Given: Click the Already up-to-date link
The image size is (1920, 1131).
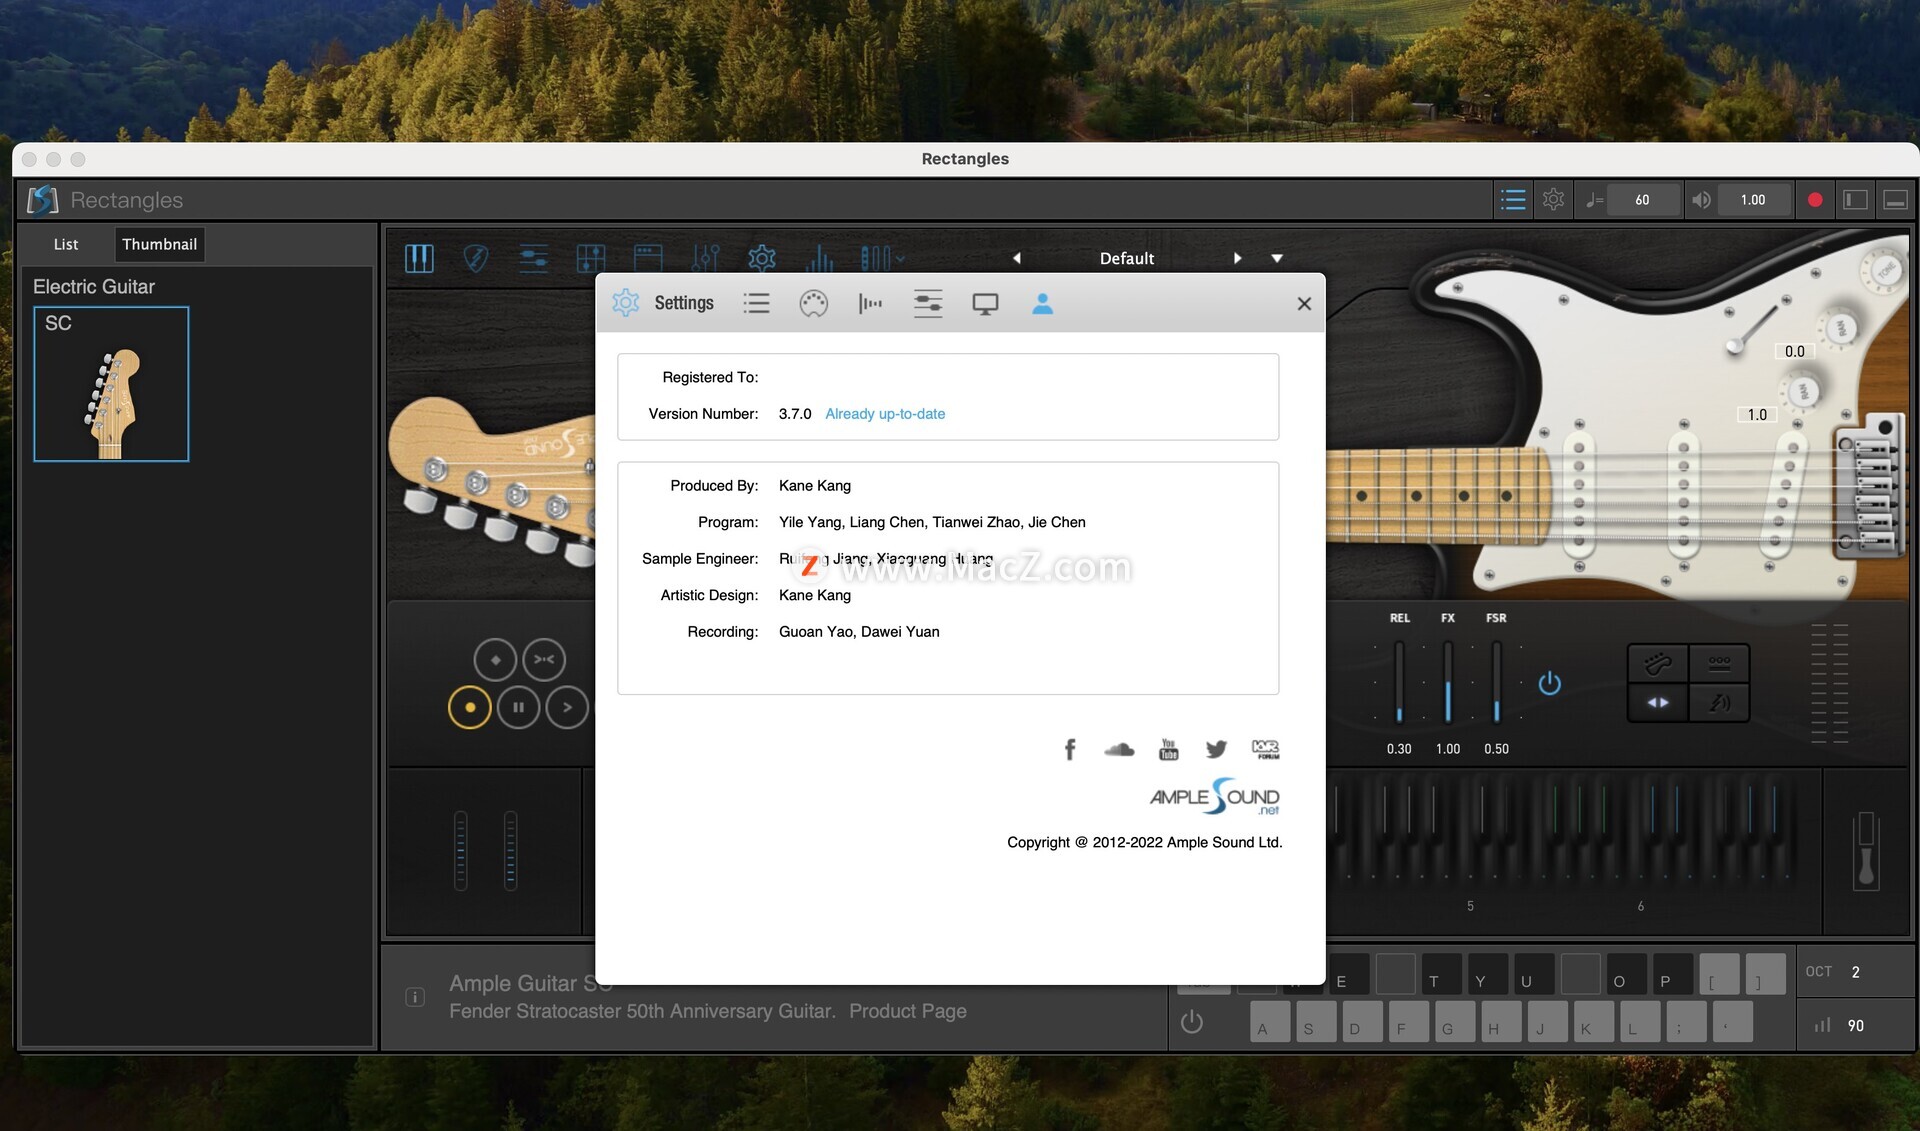Looking at the screenshot, I should (x=885, y=413).
